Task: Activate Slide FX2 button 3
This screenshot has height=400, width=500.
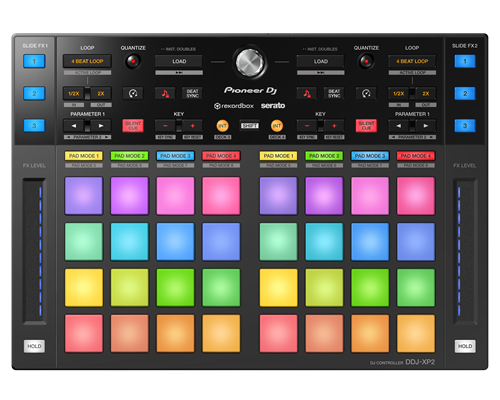Action: pyautogui.click(x=465, y=126)
